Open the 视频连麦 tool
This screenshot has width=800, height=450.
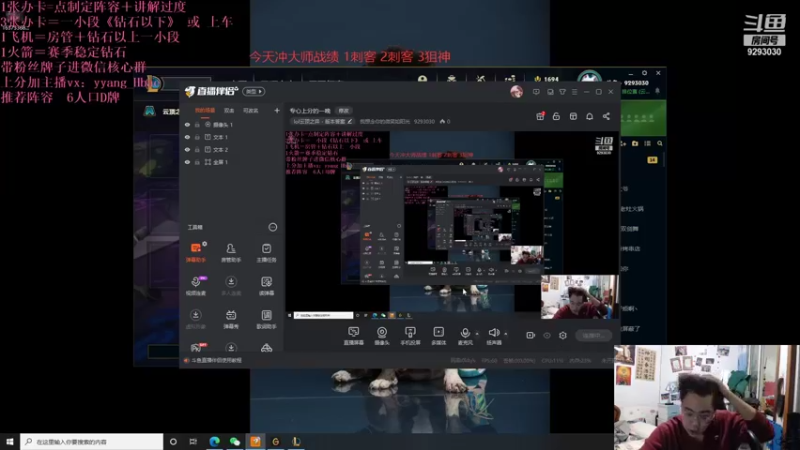[x=196, y=286]
